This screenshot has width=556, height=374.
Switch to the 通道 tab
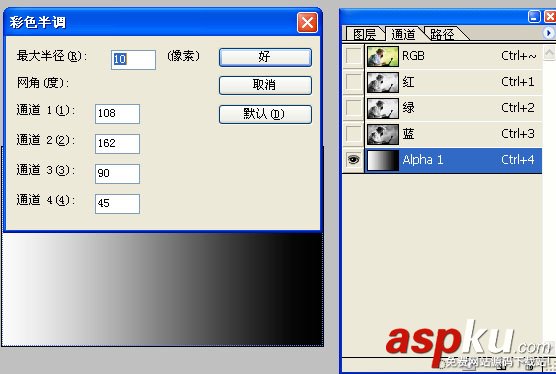404,34
